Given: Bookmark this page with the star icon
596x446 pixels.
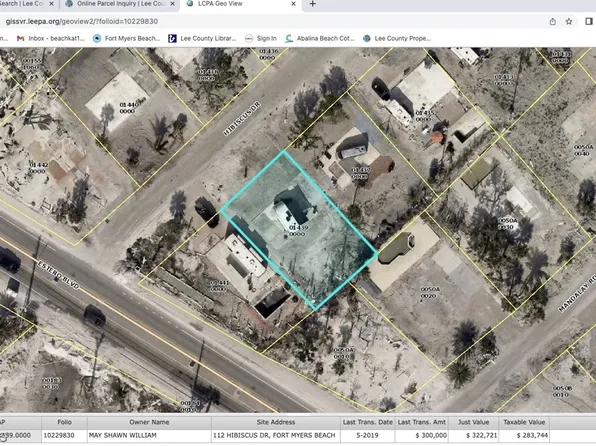Looking at the screenshot, I should tap(569, 22).
